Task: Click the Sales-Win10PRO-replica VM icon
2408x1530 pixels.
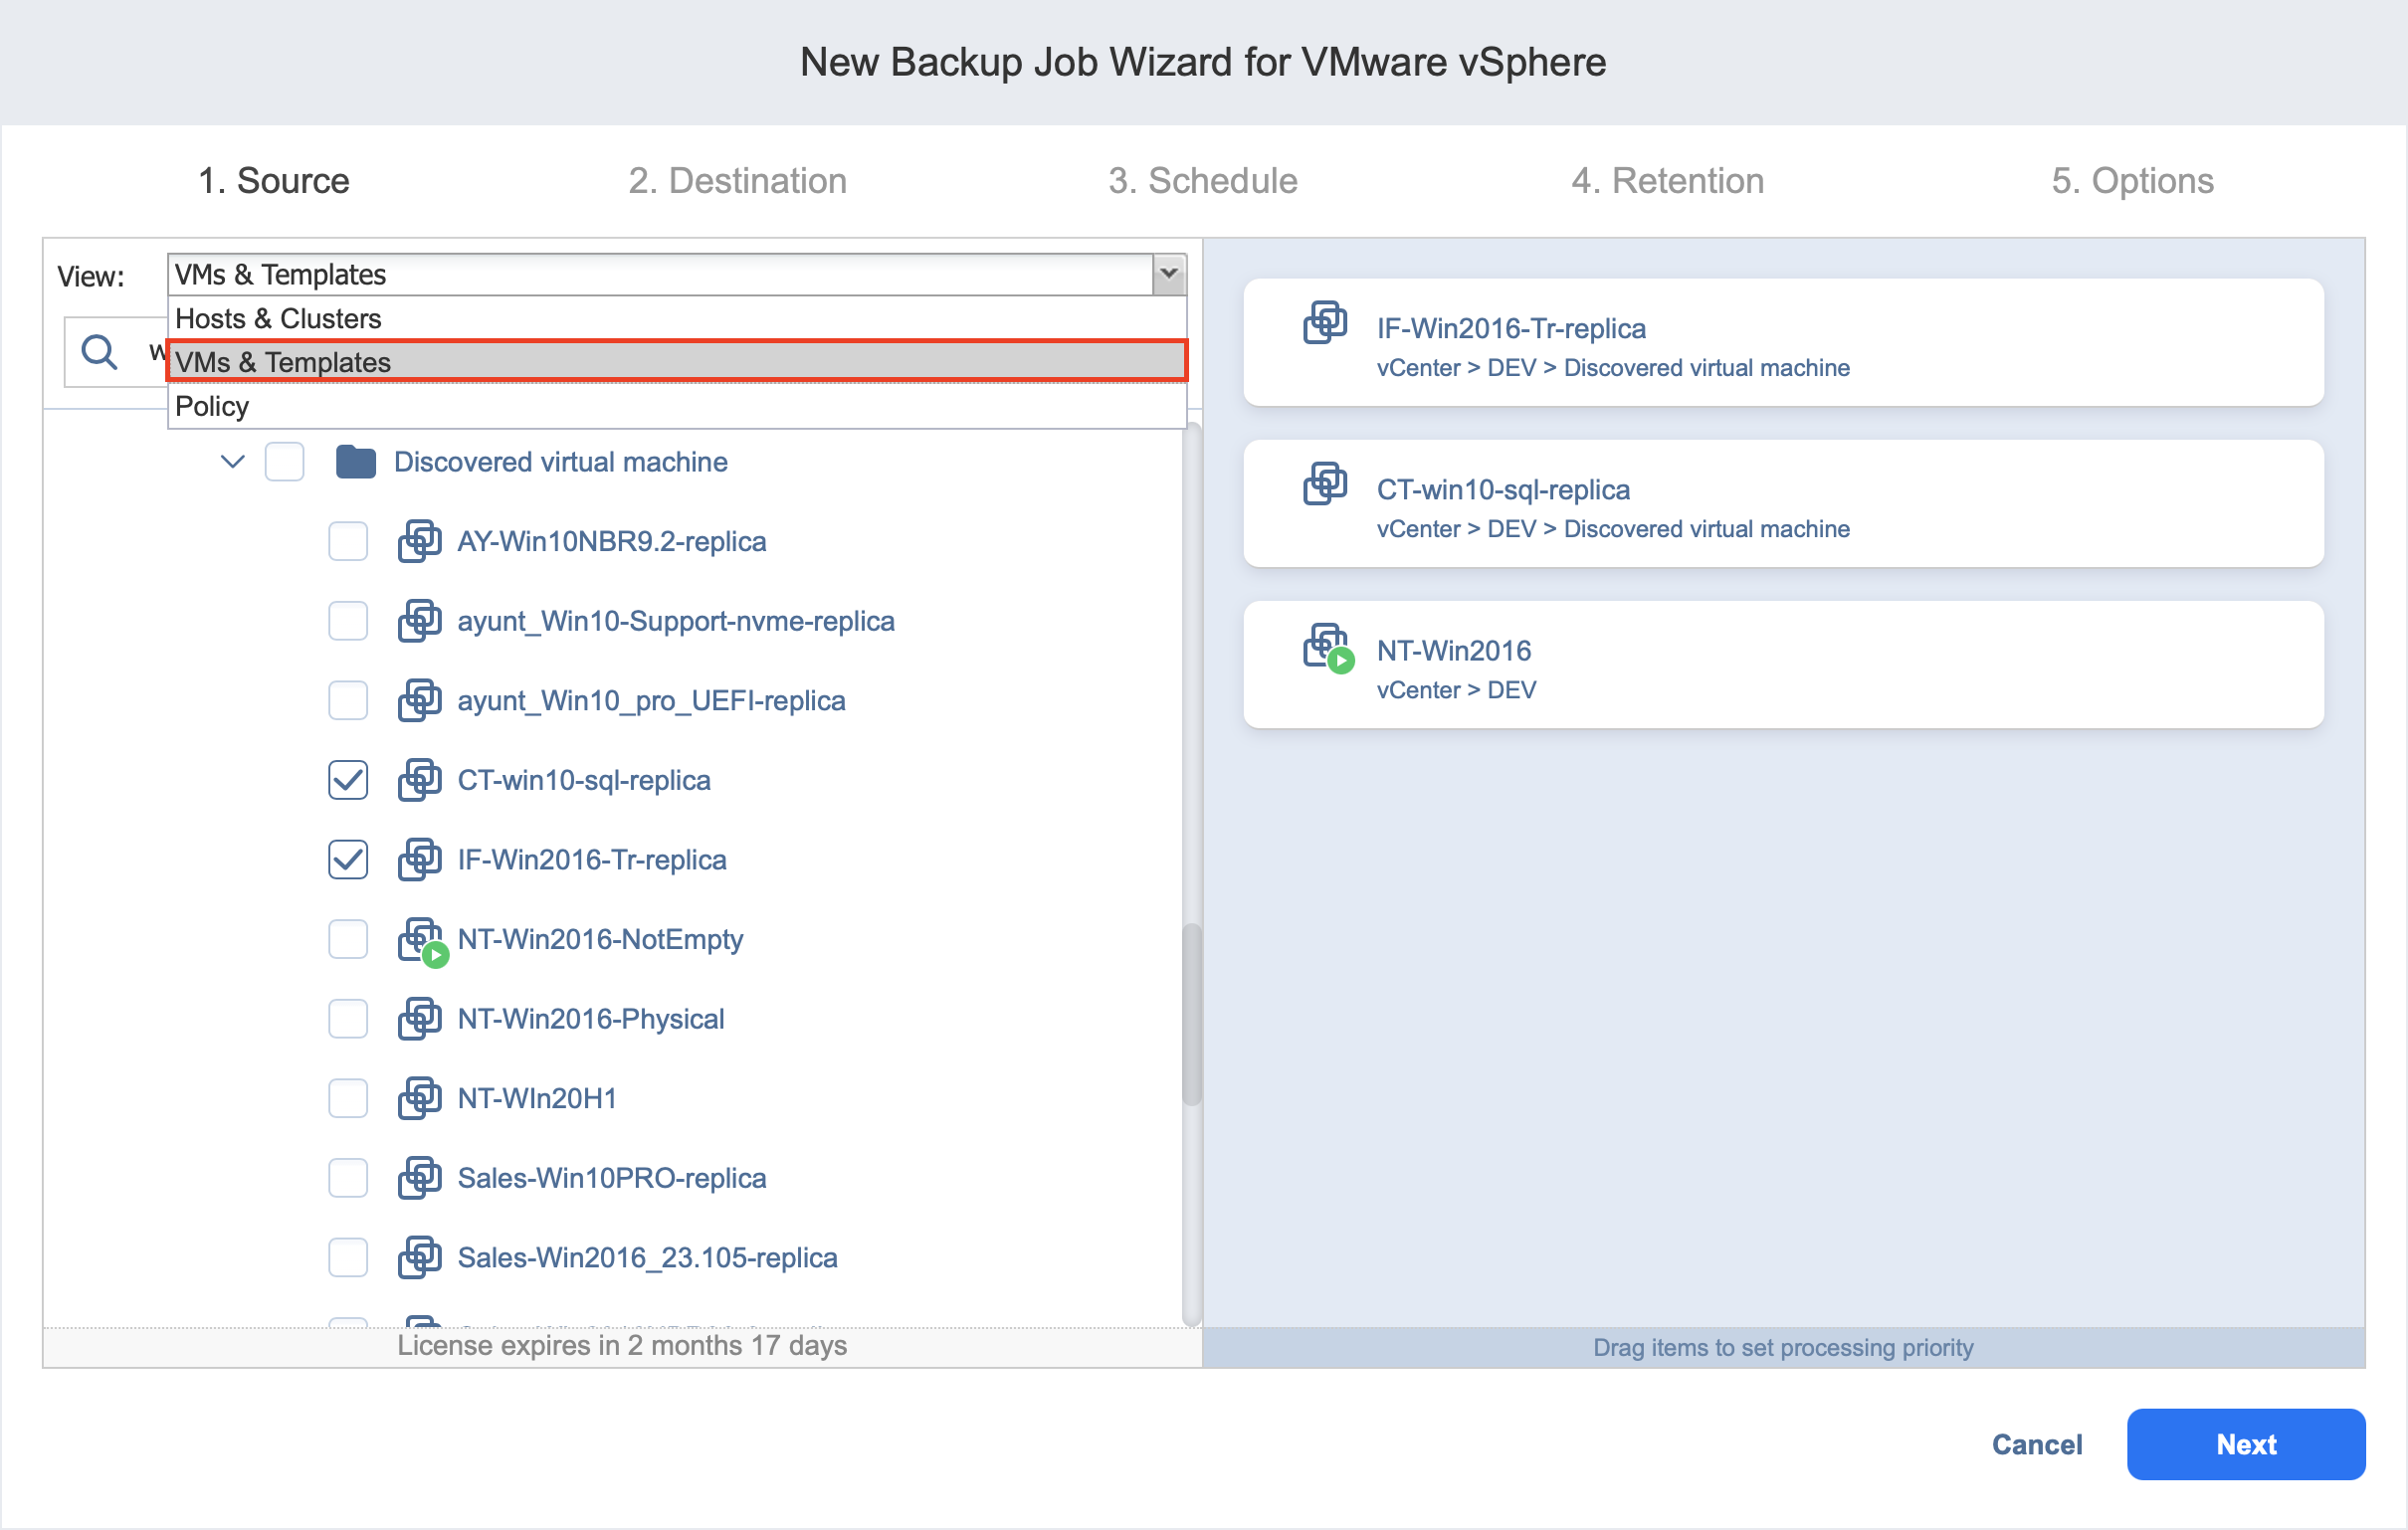Action: 419,1177
